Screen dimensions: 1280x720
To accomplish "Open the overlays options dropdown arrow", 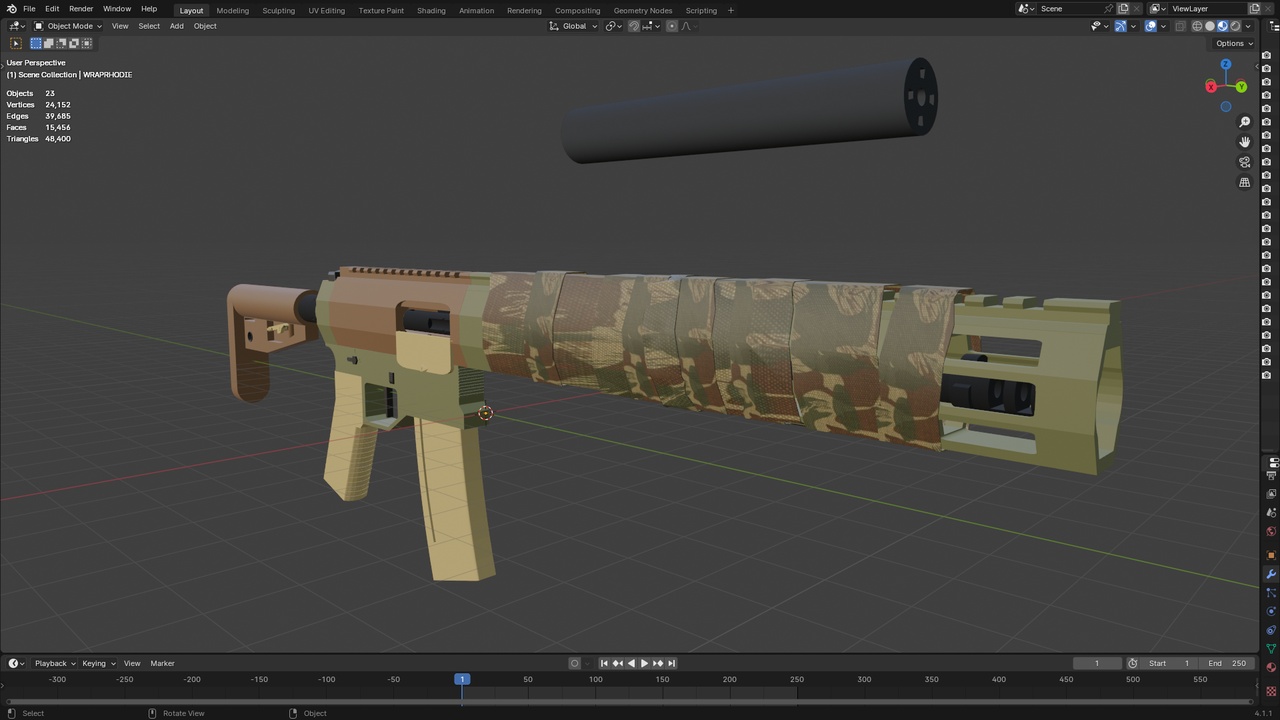I will point(1163,26).
